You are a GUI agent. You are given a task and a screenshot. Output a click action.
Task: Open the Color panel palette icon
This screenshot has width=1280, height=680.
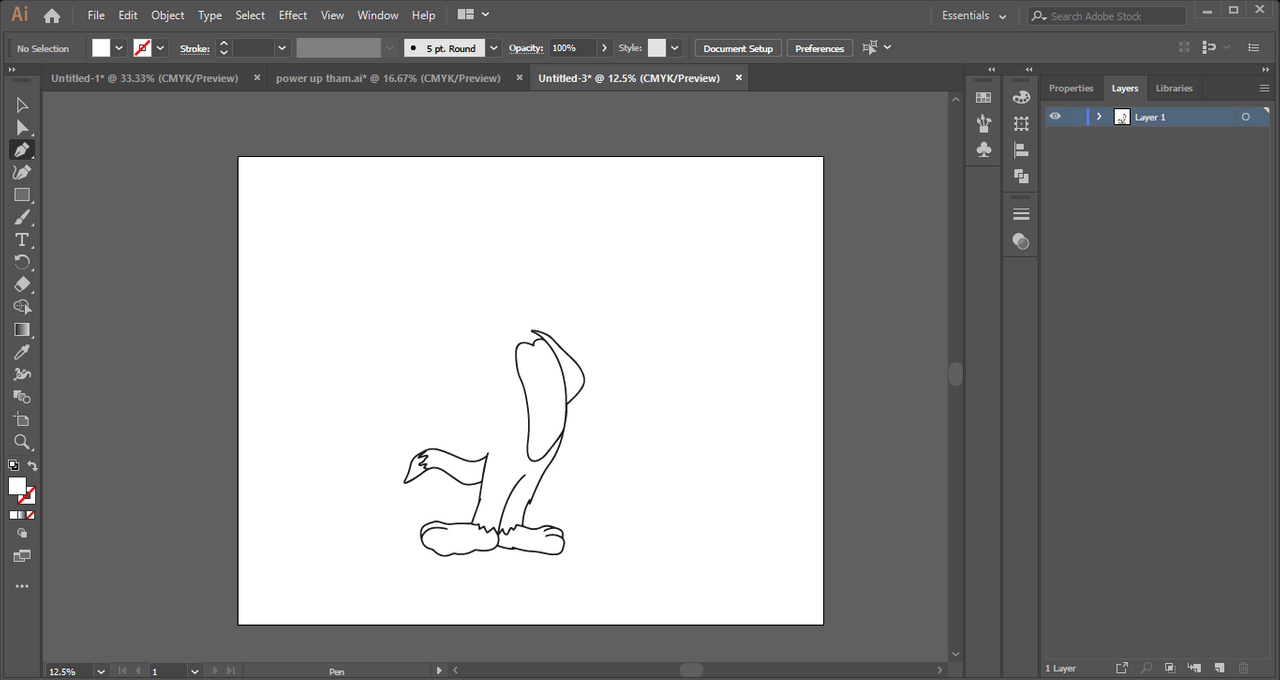pyautogui.click(x=1021, y=97)
